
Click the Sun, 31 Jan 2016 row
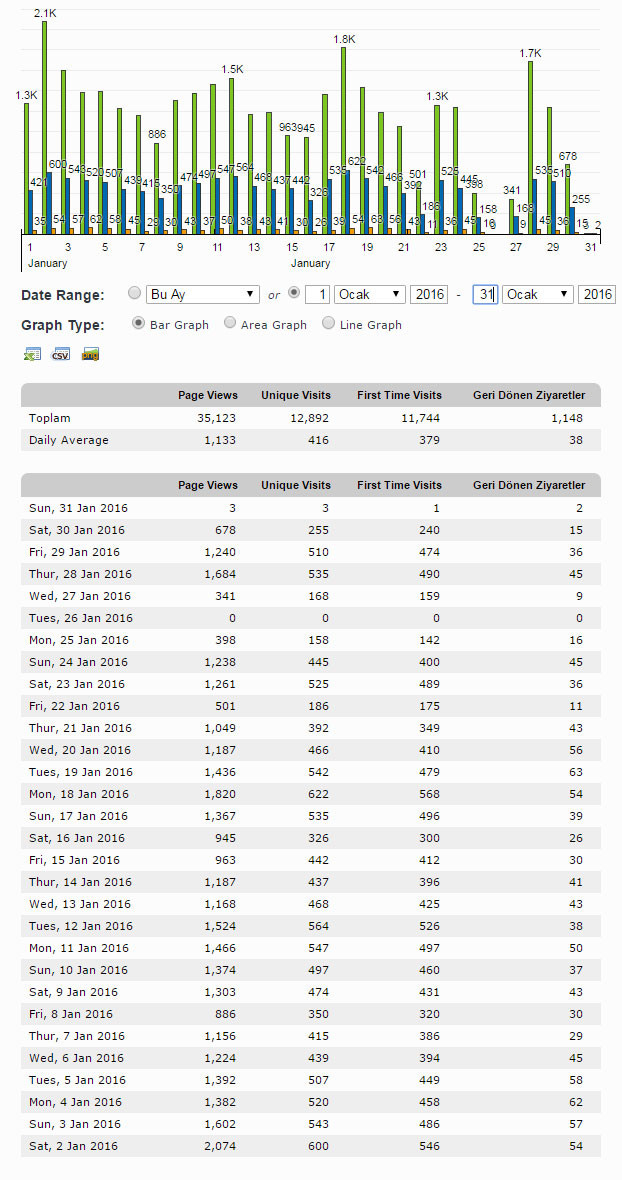[311, 508]
